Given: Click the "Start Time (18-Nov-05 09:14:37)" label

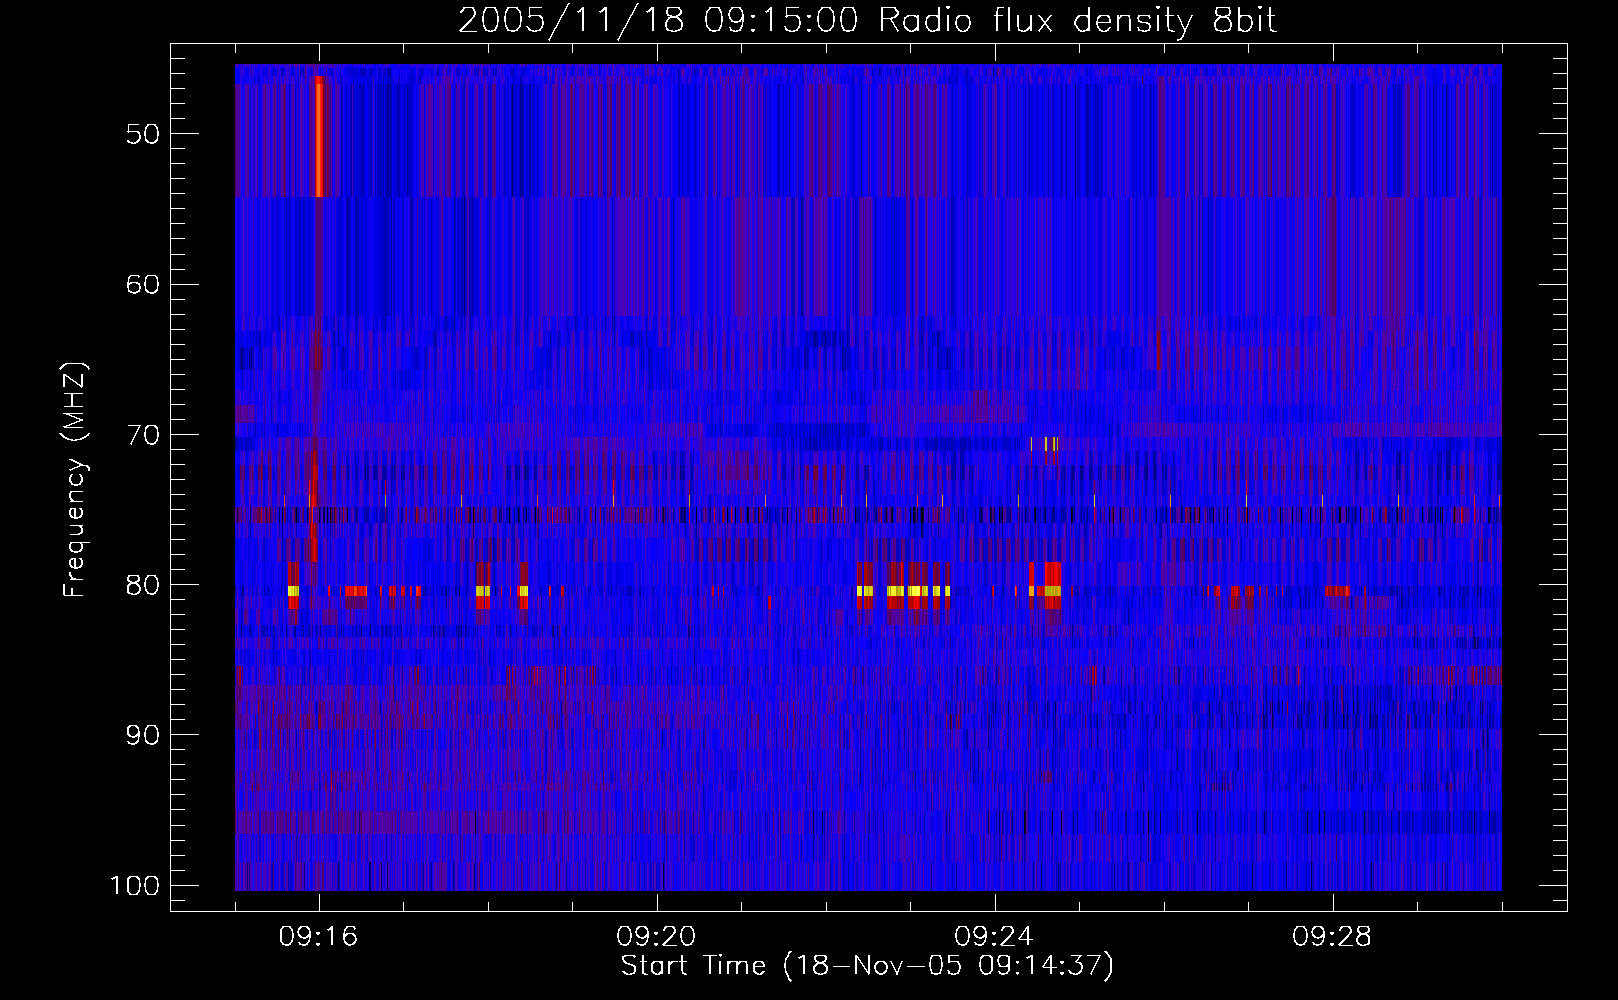Looking at the screenshot, I should pyautogui.click(x=867, y=966).
